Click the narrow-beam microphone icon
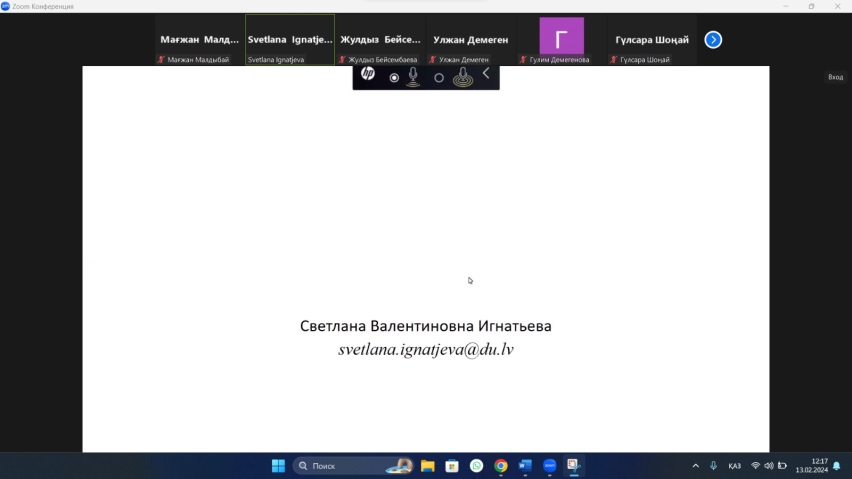The height and width of the screenshot is (479, 852). pyautogui.click(x=413, y=77)
